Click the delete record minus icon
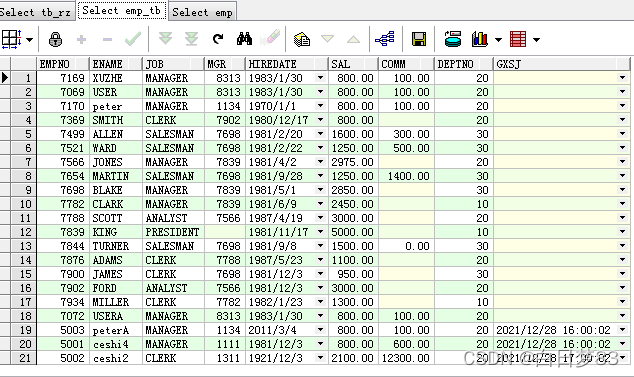Screen dimensions: 634x377 [107, 40]
